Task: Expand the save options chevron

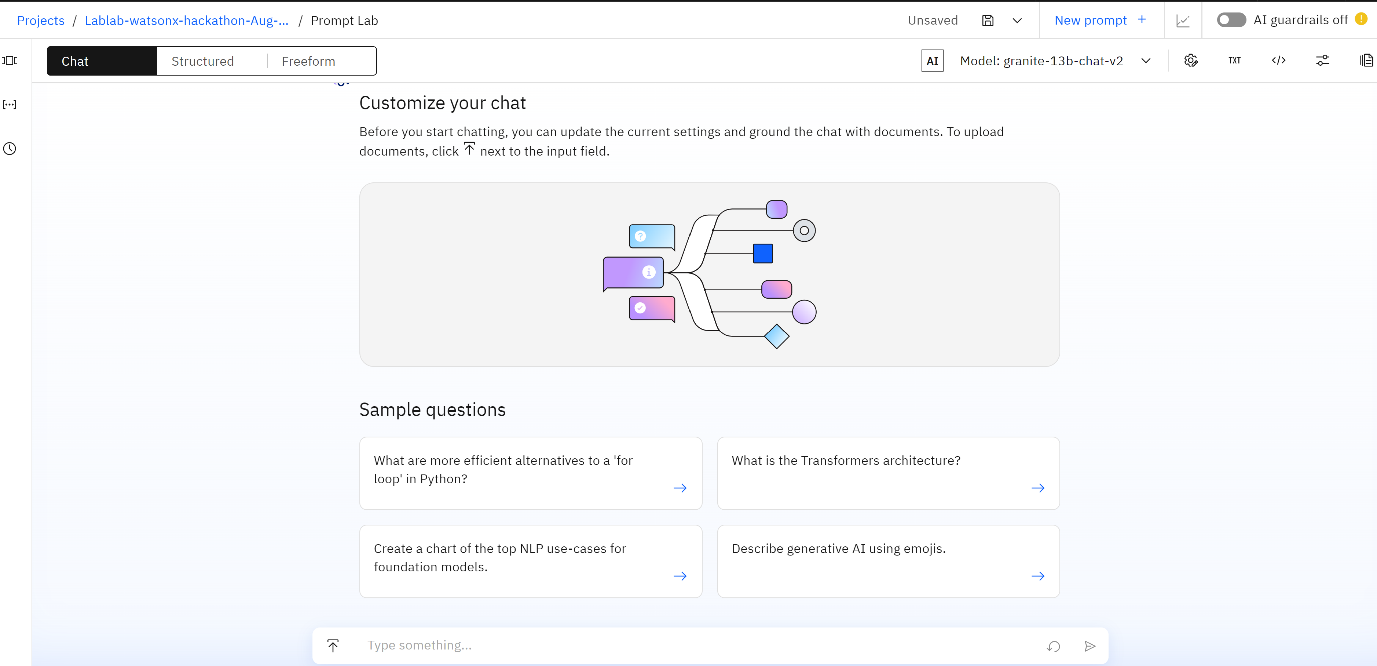Action: click(1017, 20)
